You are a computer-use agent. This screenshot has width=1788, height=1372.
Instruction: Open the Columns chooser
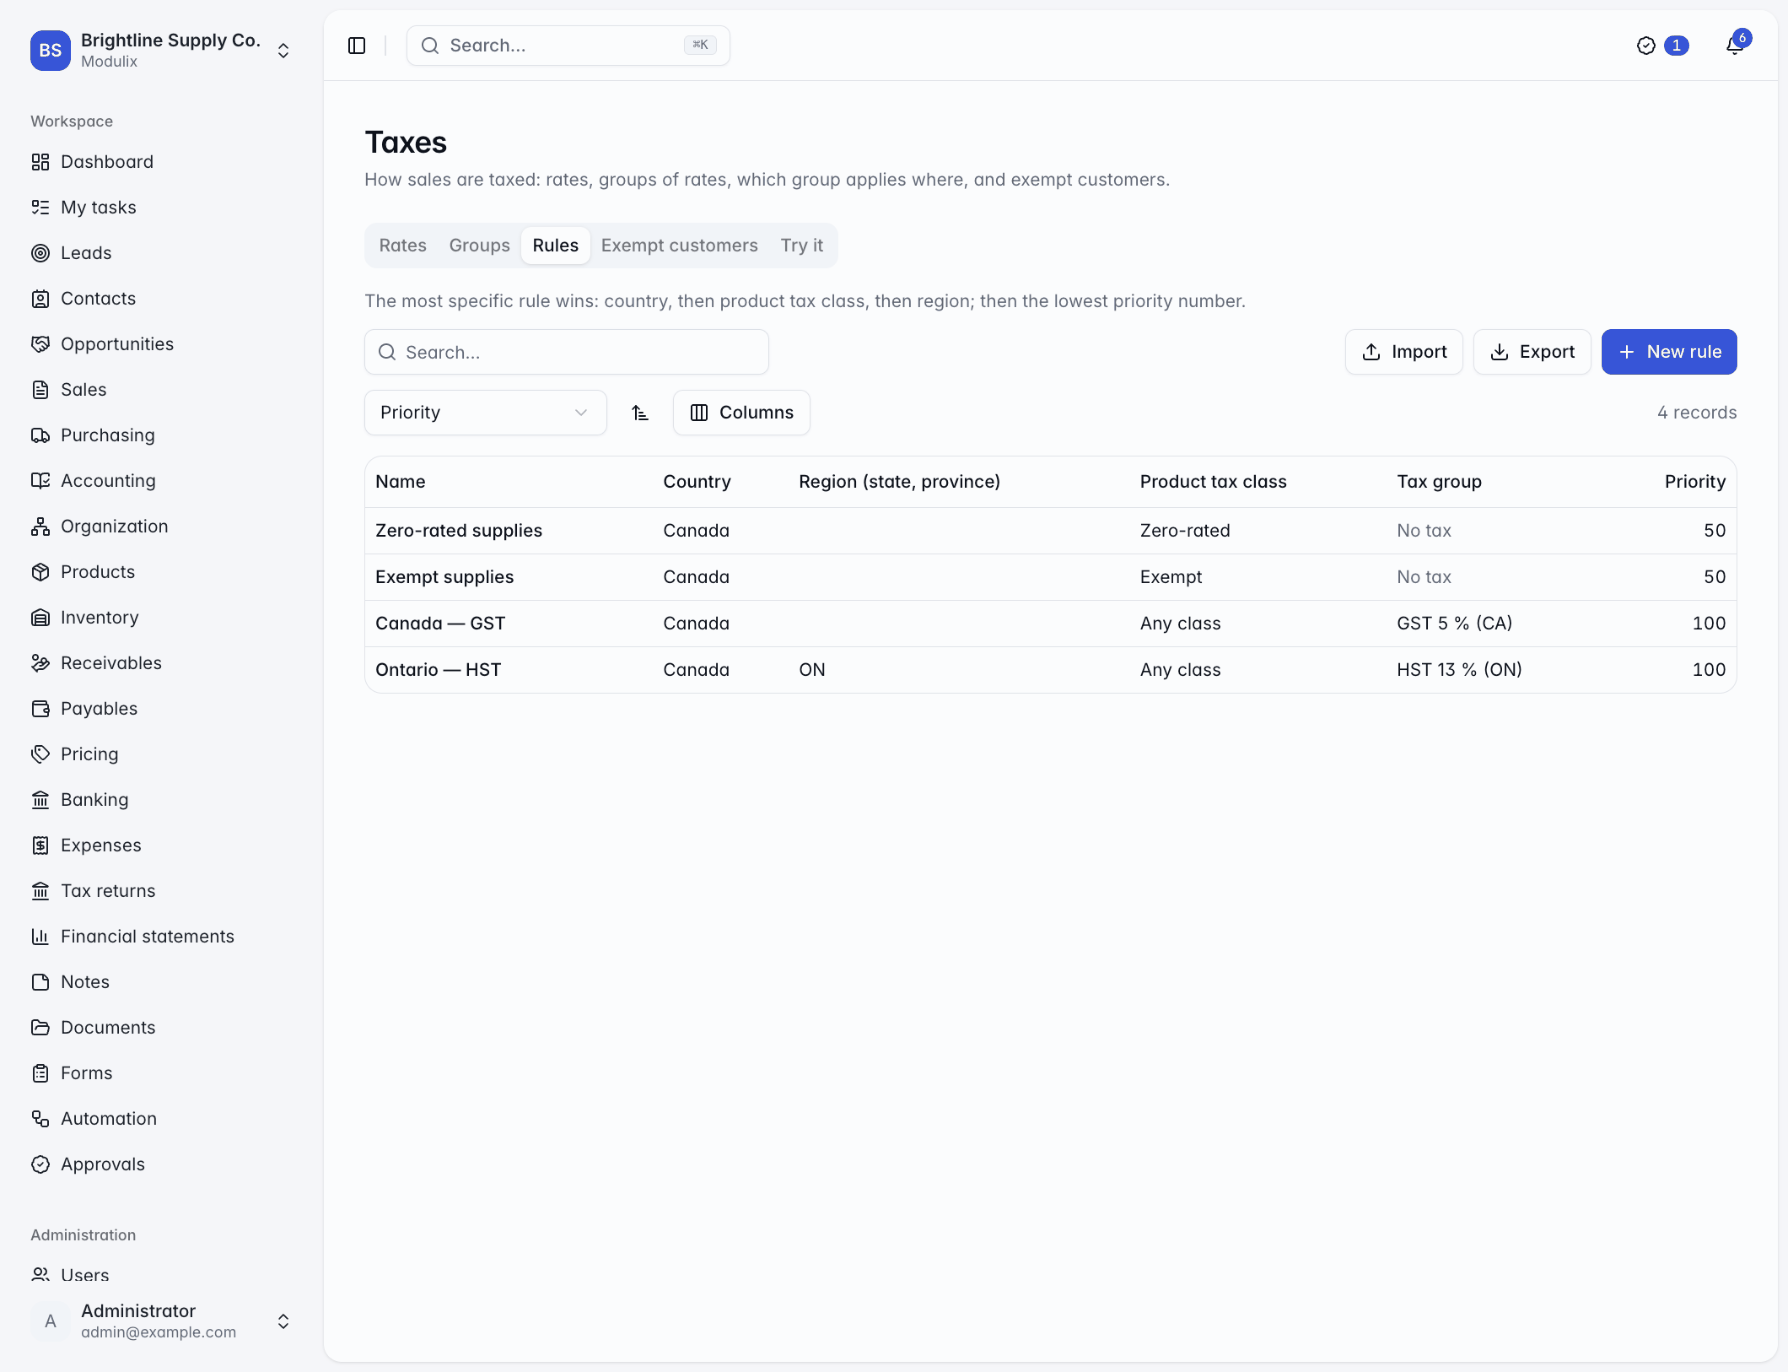[x=741, y=412]
